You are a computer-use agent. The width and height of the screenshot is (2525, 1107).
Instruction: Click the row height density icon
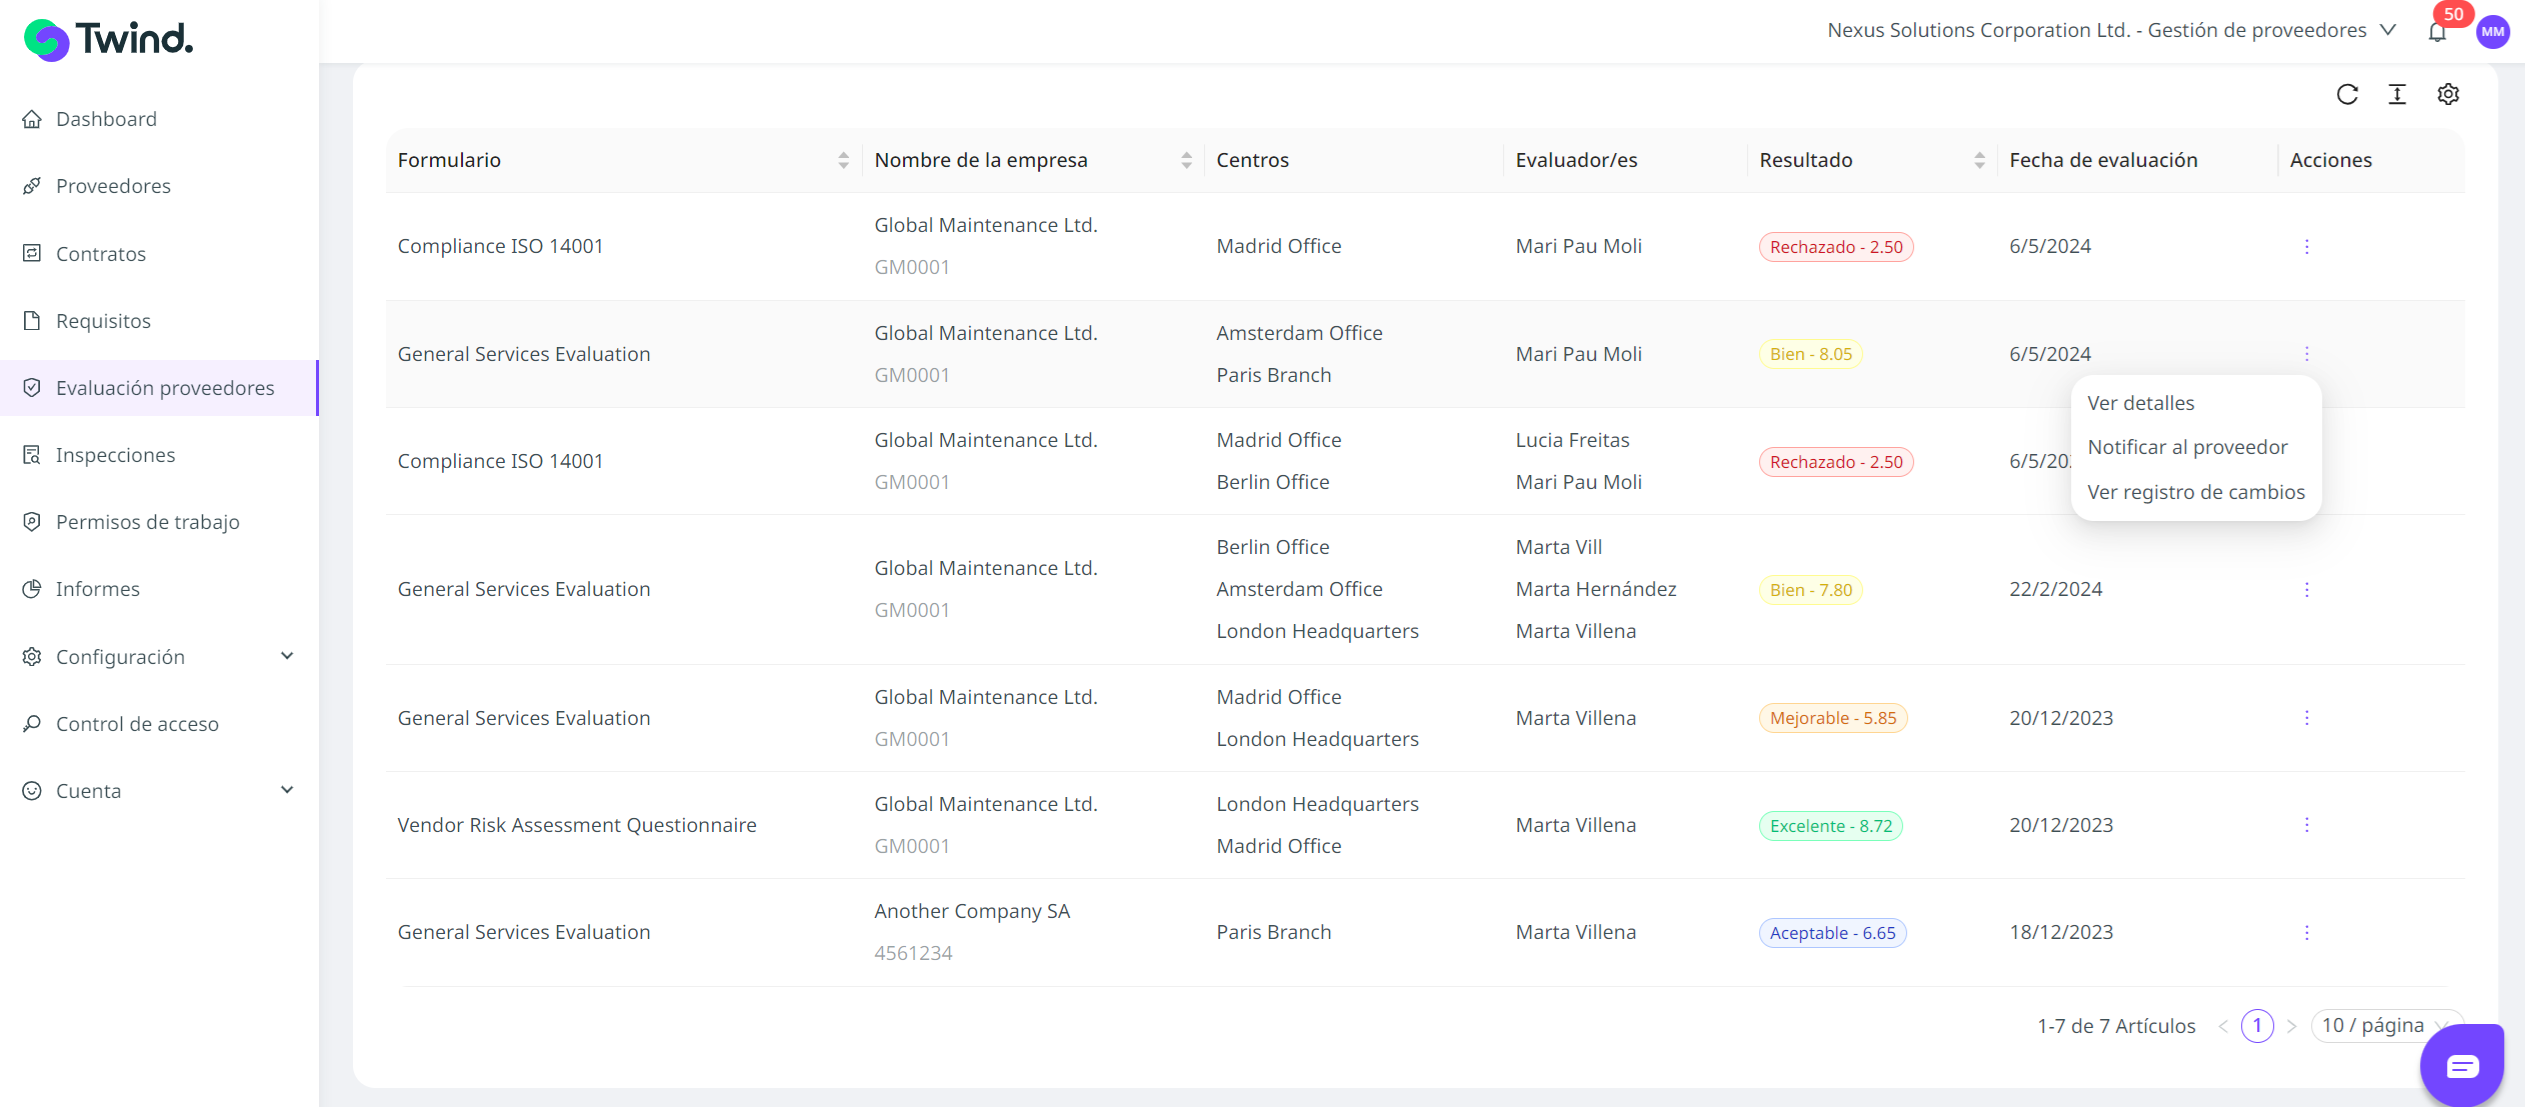point(2397,94)
